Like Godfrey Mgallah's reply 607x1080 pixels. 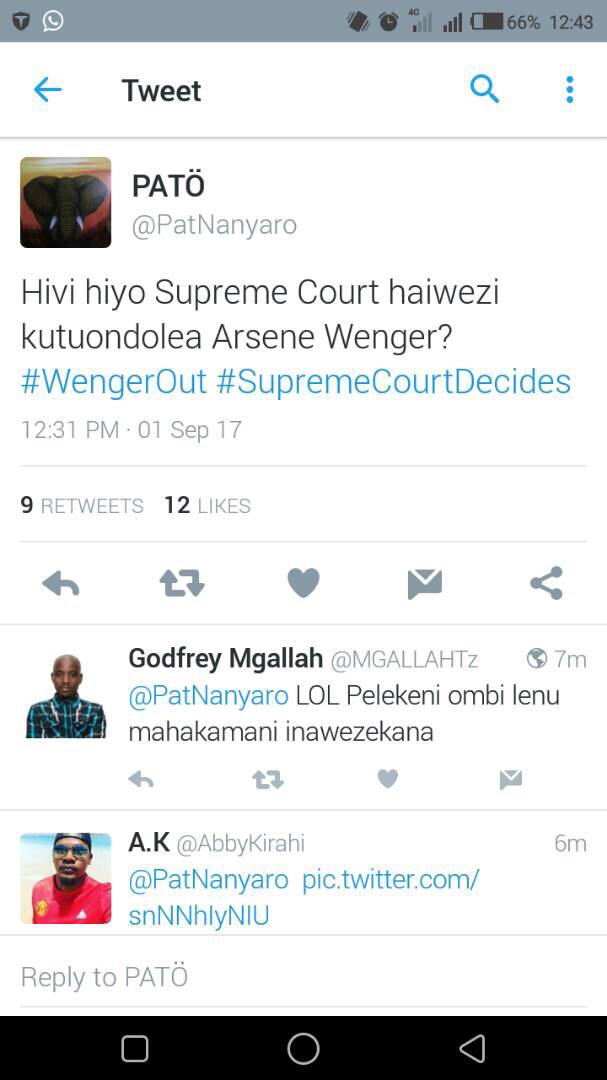pos(388,779)
